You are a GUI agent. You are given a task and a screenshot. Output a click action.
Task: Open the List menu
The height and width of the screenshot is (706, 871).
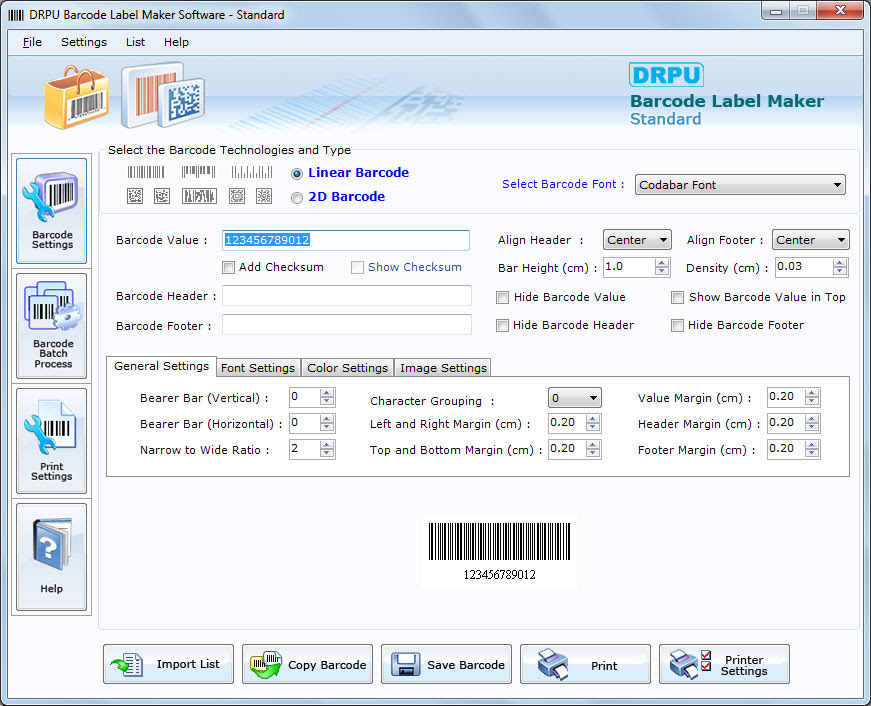pyautogui.click(x=135, y=42)
